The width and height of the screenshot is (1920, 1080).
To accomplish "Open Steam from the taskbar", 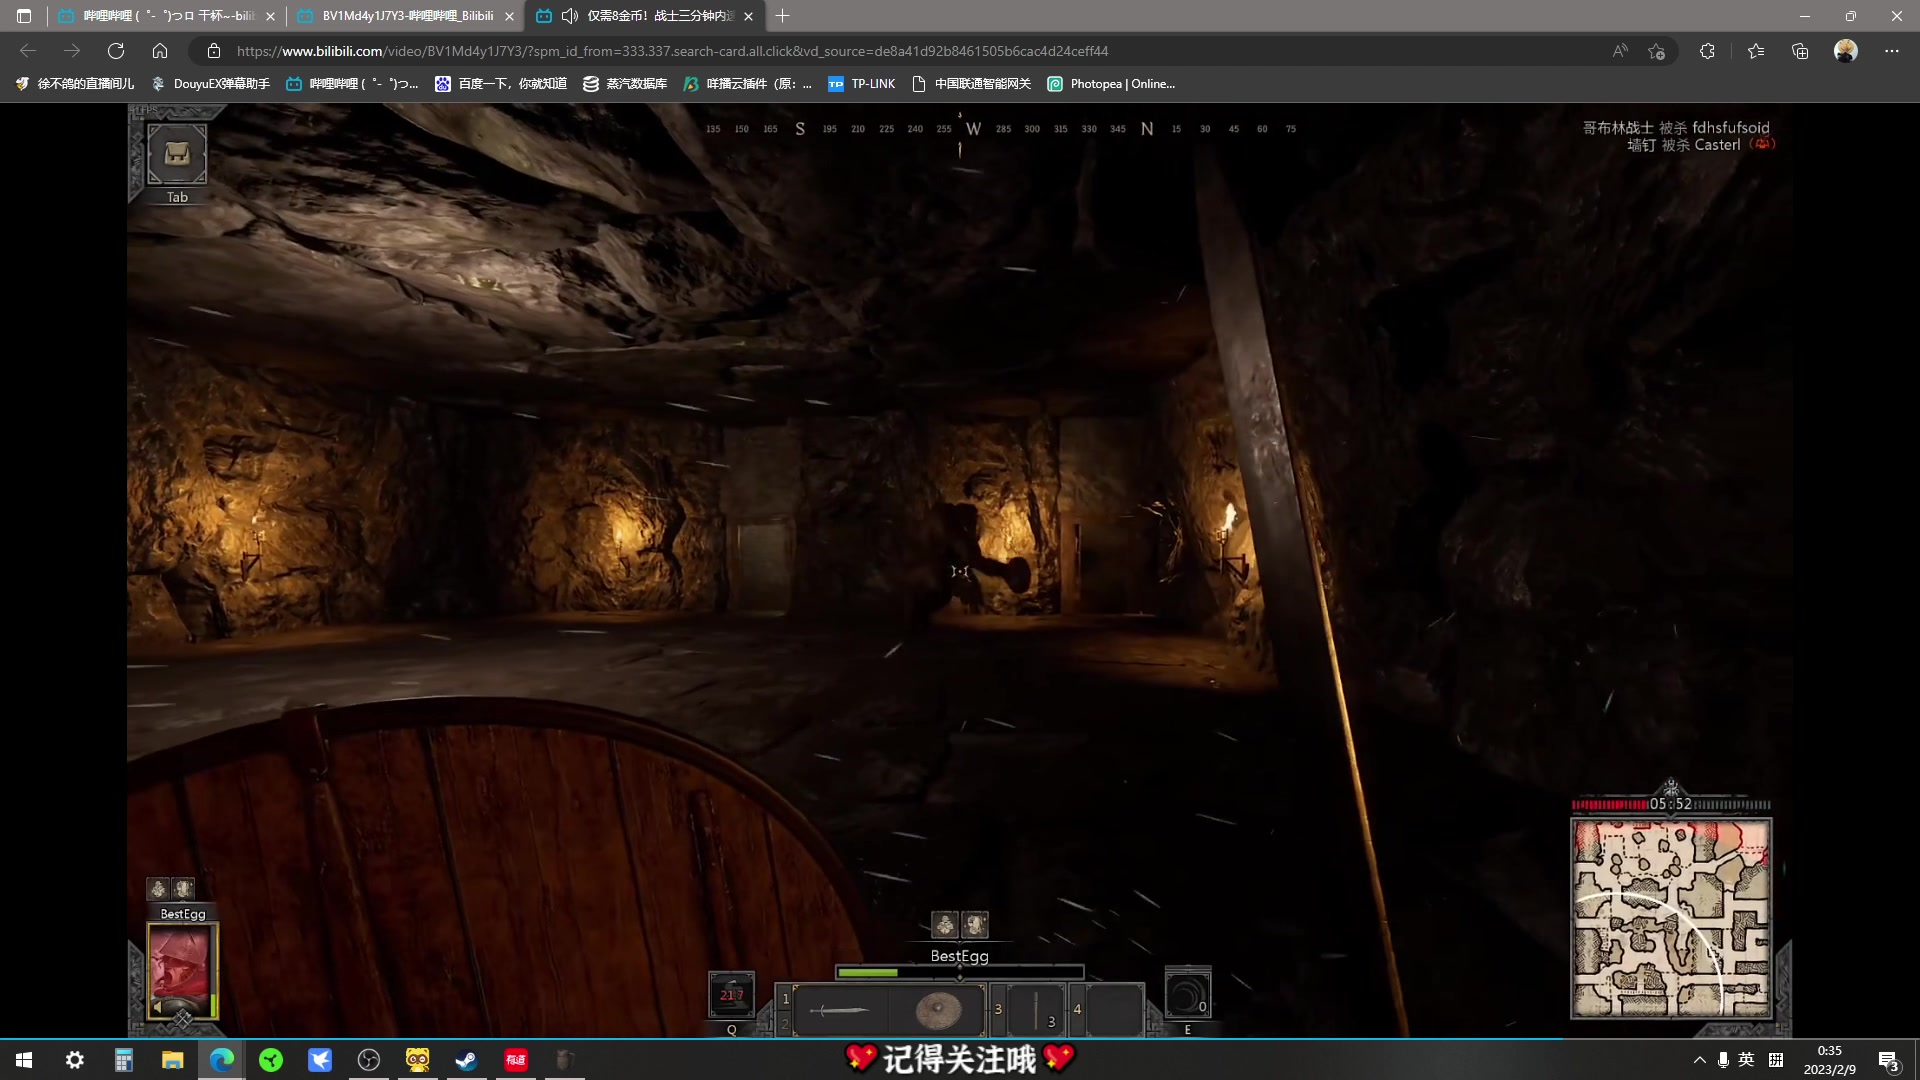I will tap(466, 1060).
